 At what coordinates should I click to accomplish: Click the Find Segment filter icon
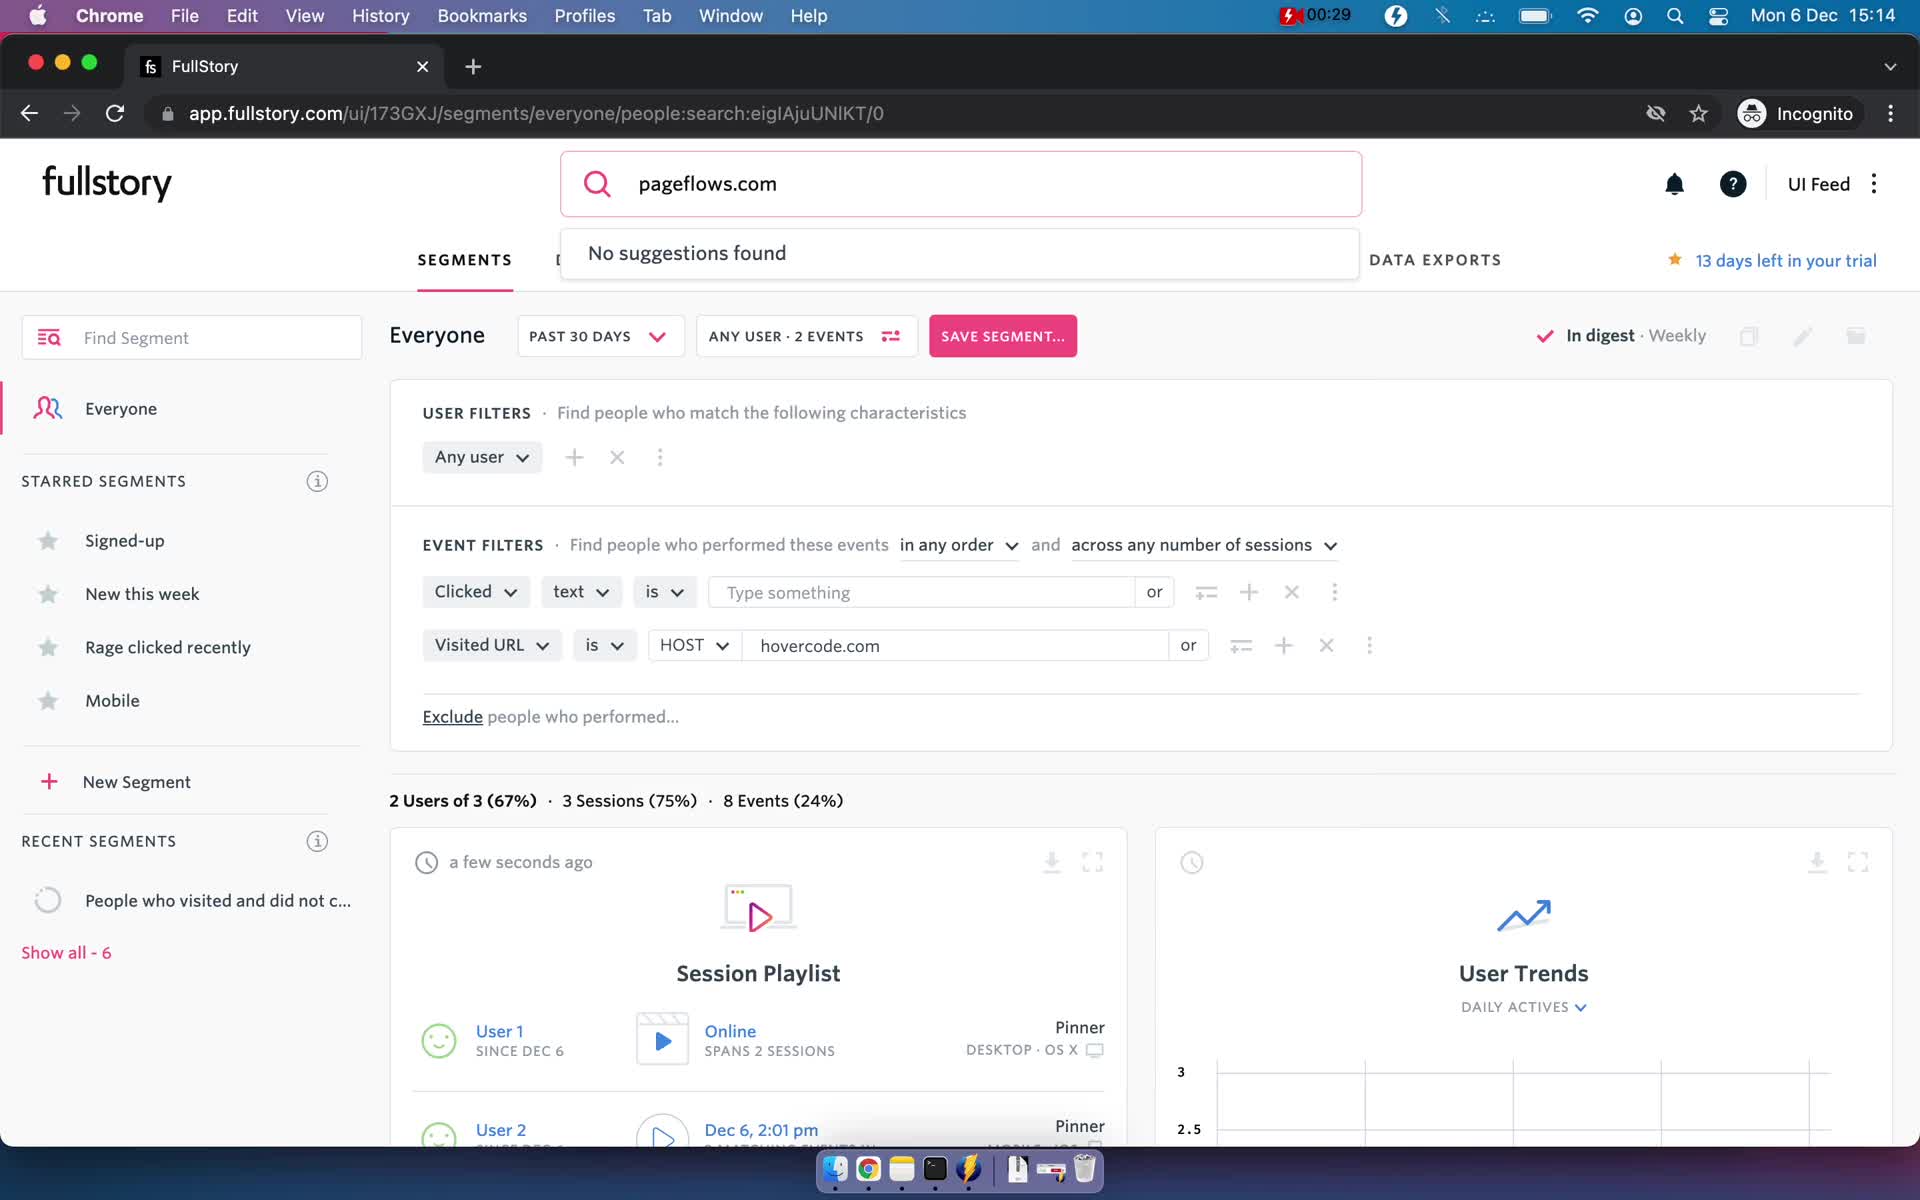point(49,338)
